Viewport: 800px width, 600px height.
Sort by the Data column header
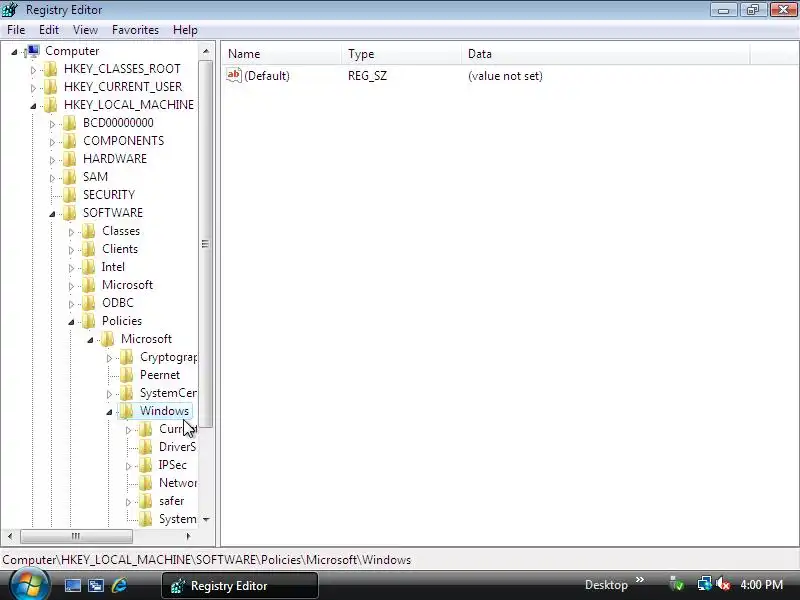606,54
